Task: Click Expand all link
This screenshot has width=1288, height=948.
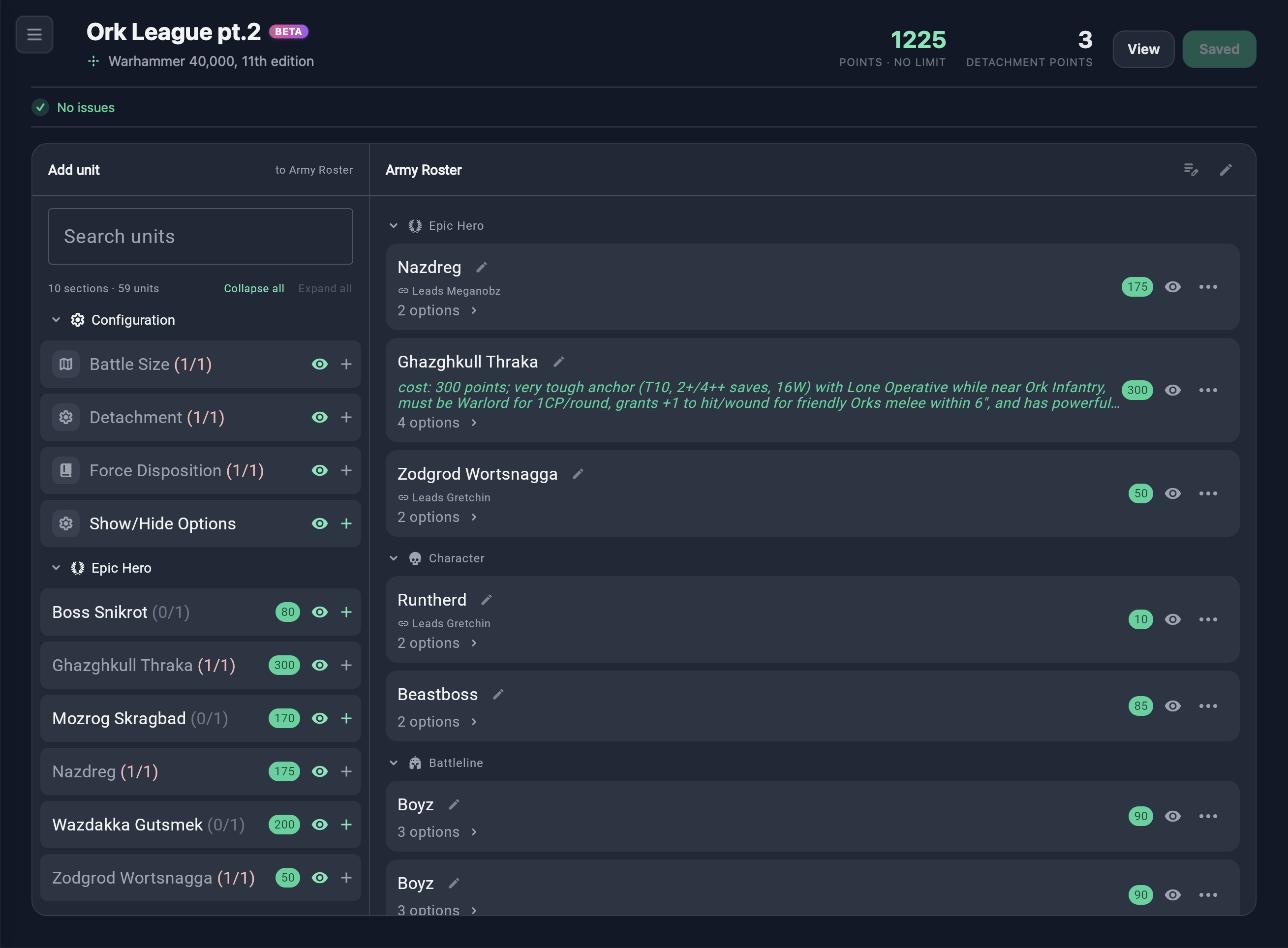Action: click(325, 288)
